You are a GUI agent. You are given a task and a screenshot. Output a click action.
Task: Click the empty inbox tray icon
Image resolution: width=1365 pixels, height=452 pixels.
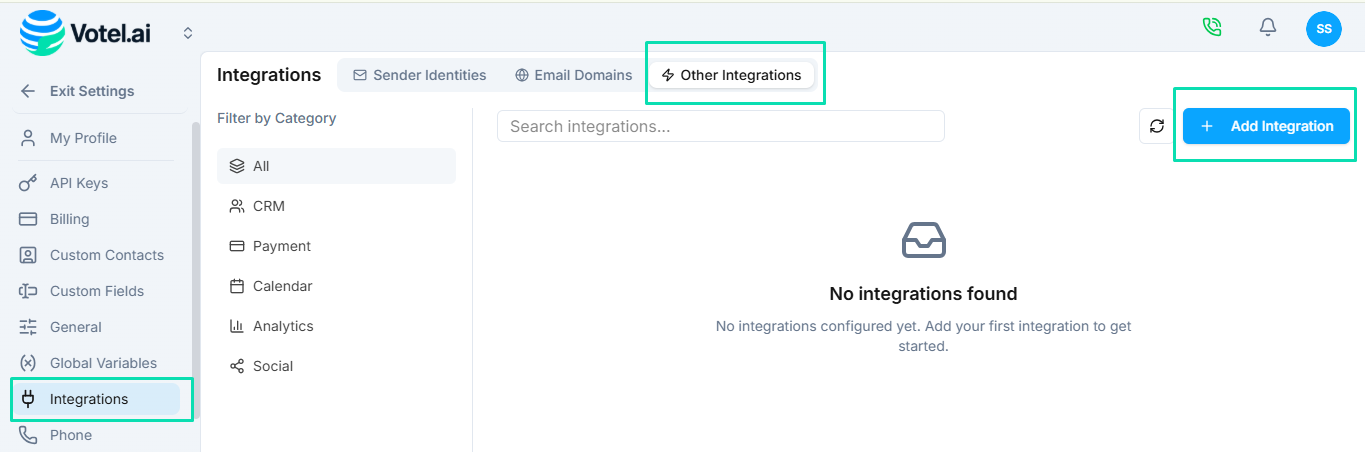[x=924, y=240]
